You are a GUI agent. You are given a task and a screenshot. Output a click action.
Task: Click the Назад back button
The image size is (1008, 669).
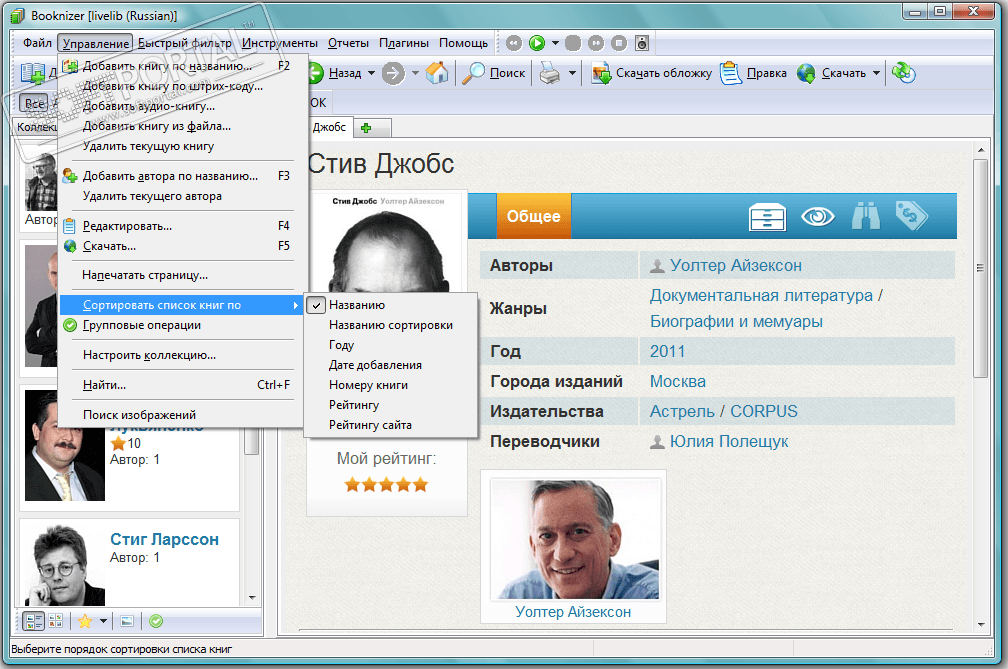(x=334, y=73)
